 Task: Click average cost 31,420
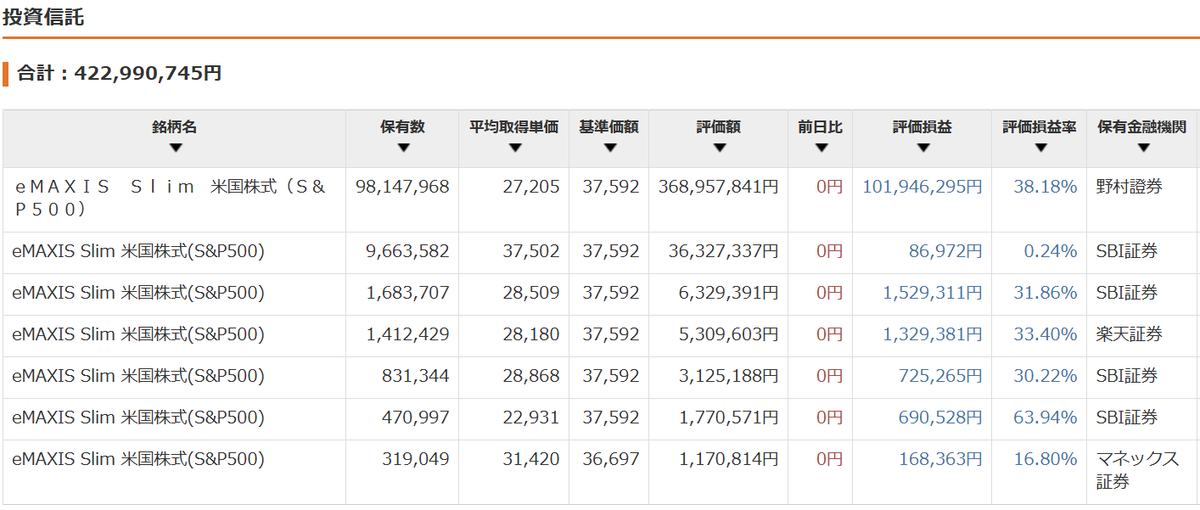531,459
